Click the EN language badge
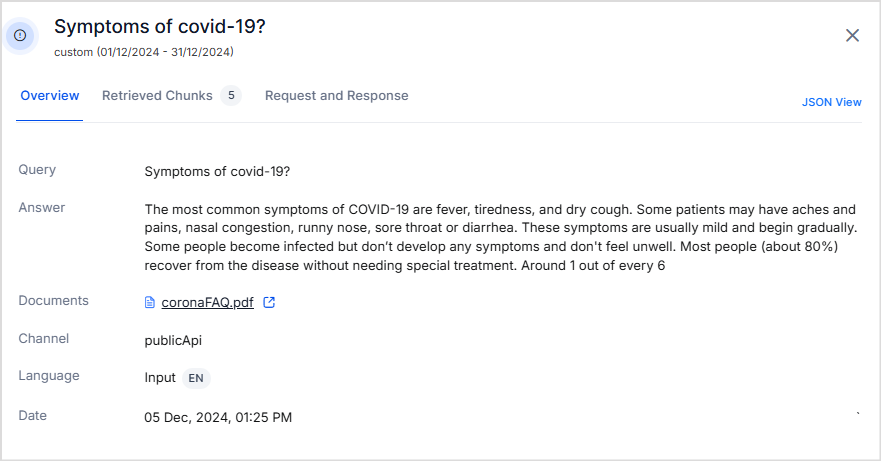881x461 pixels. 196,378
